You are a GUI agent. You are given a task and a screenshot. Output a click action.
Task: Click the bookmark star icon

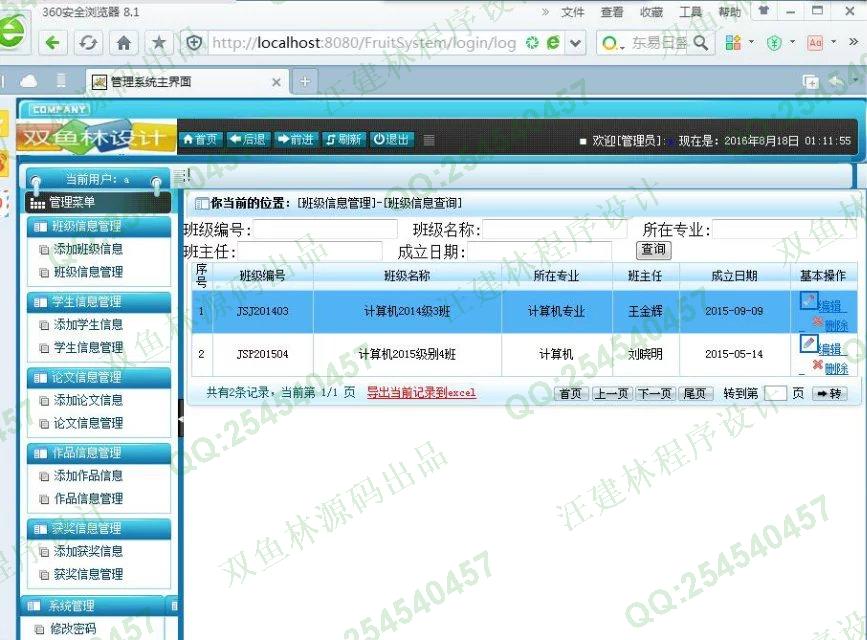(x=158, y=43)
